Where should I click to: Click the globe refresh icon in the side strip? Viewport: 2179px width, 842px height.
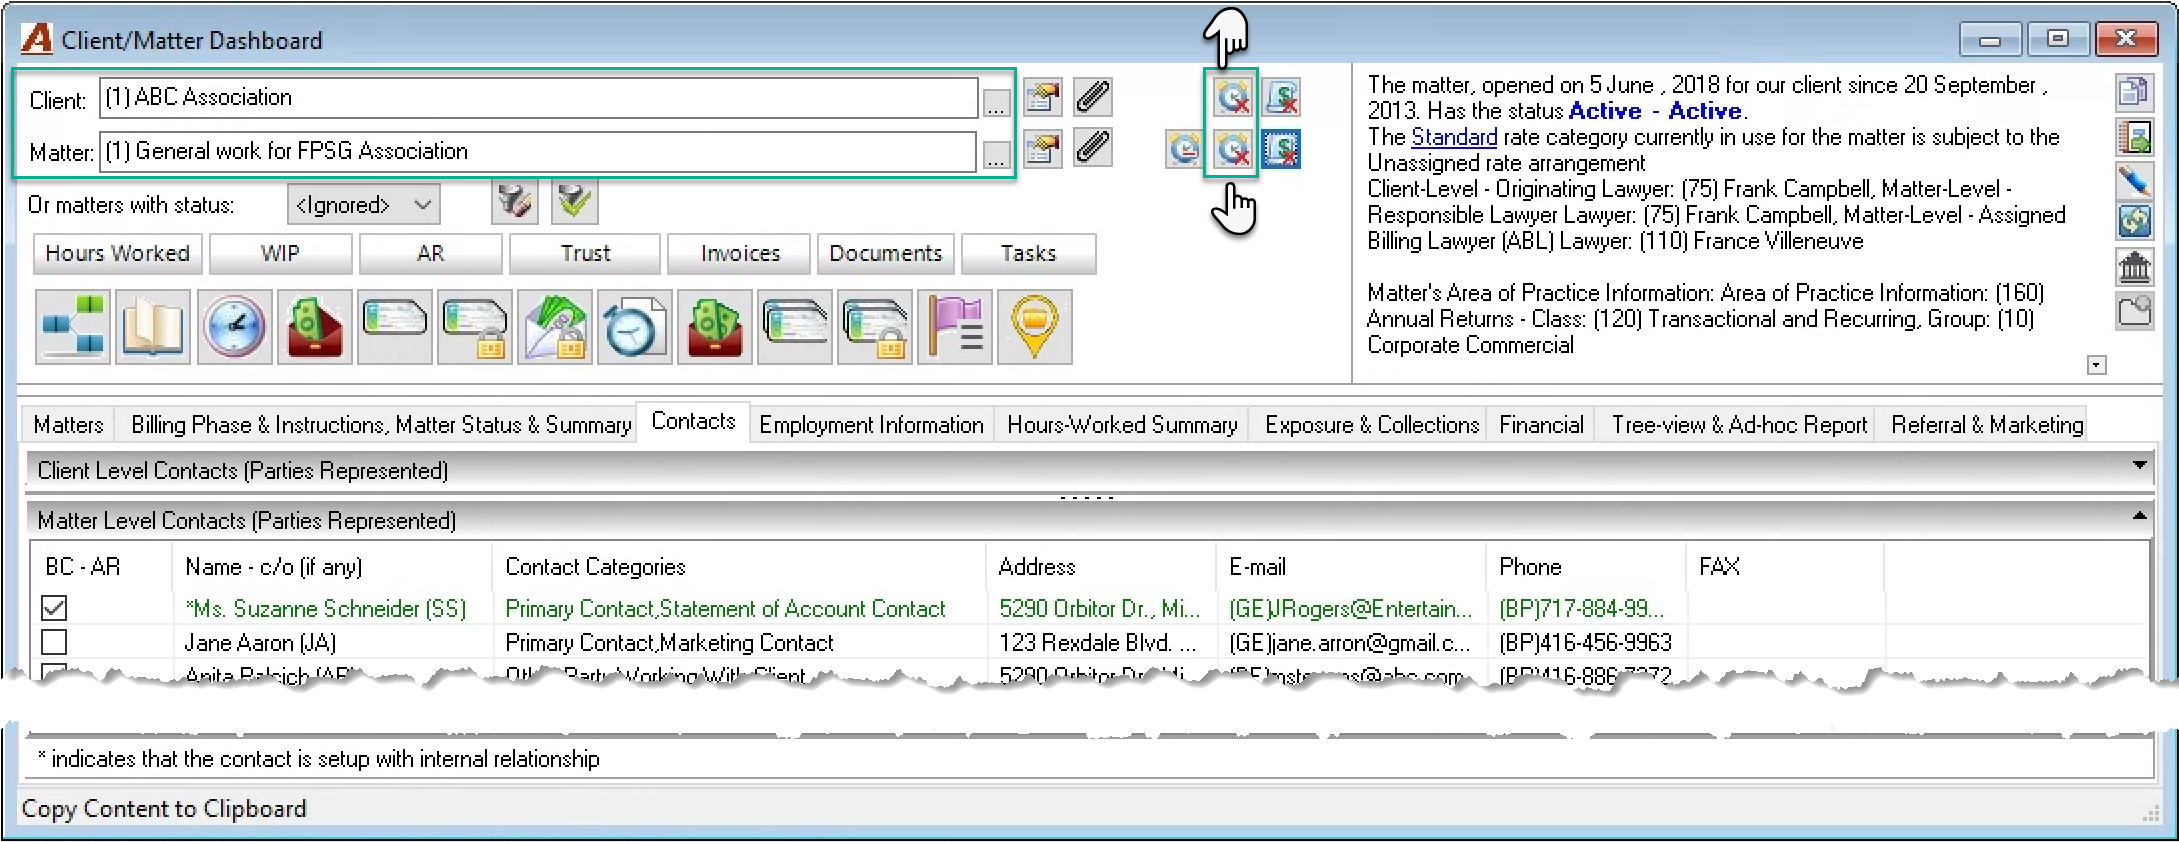coord(2134,220)
